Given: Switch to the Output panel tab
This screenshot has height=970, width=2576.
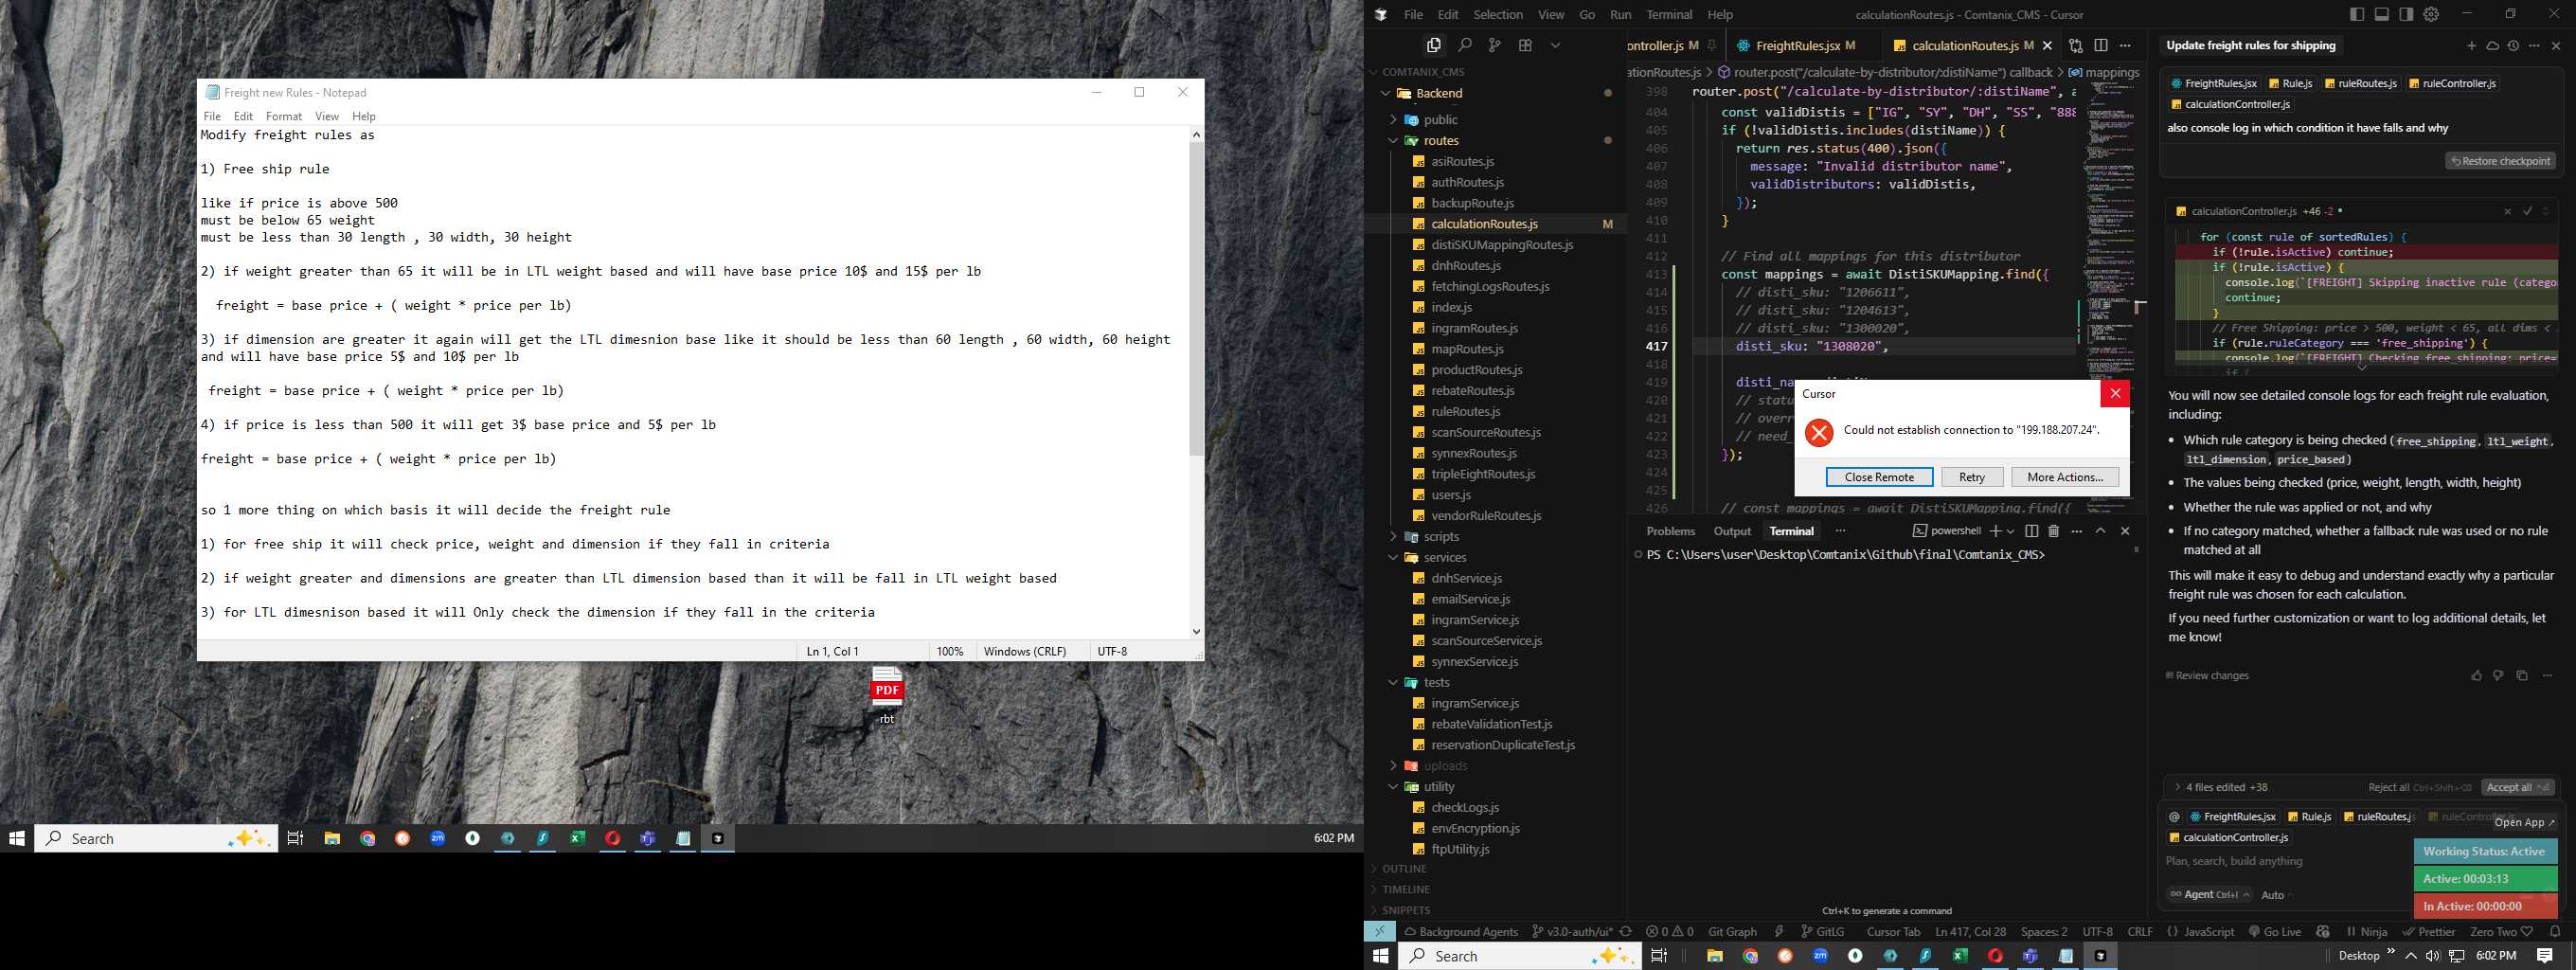Looking at the screenshot, I should [1732, 531].
